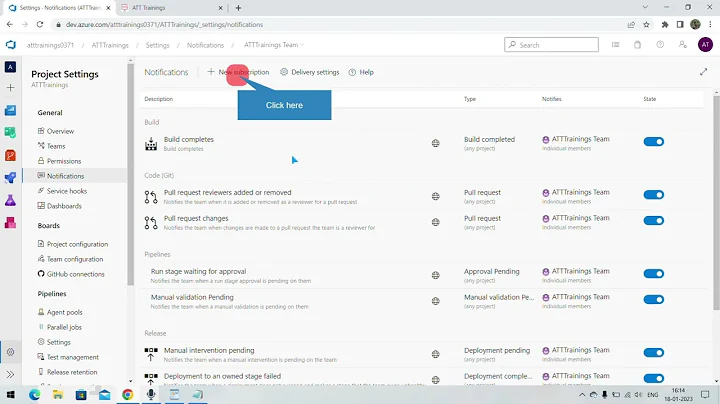Open user settings icon in header

[683, 45]
